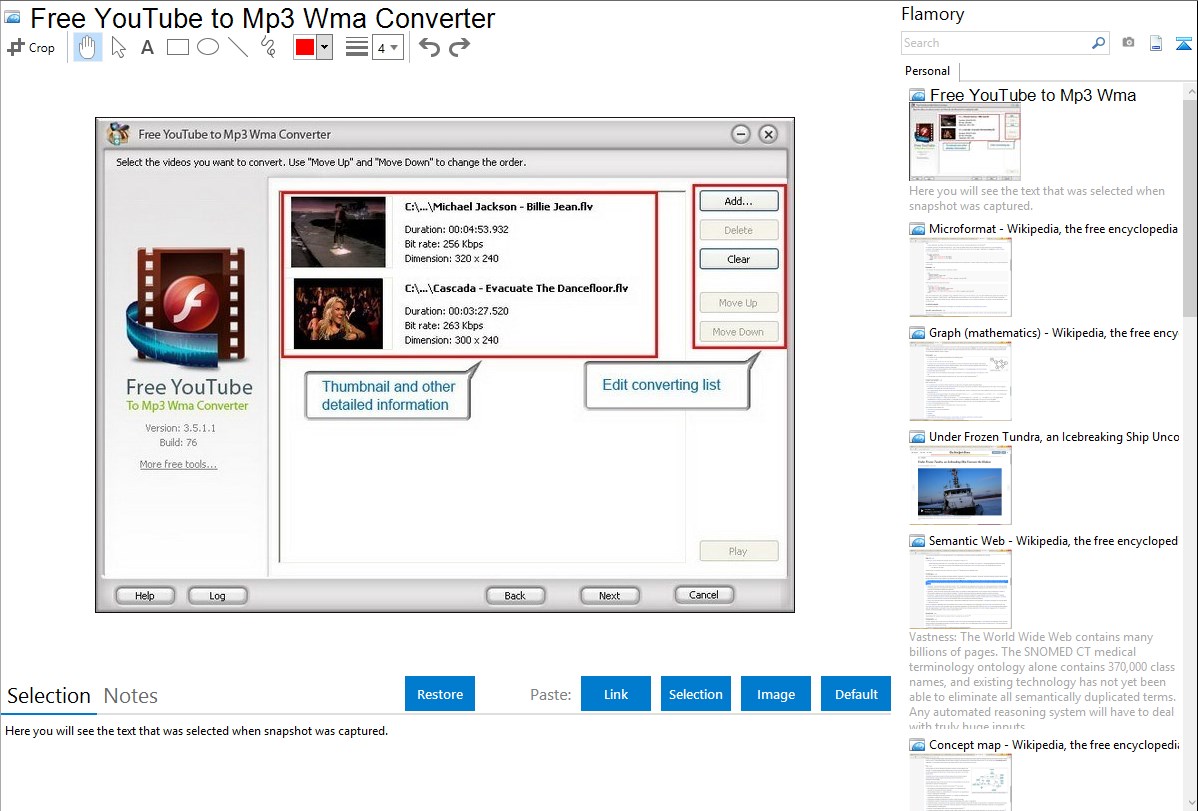Click the red color swatch
Viewport: 1198px width, 811px height.
coord(305,47)
